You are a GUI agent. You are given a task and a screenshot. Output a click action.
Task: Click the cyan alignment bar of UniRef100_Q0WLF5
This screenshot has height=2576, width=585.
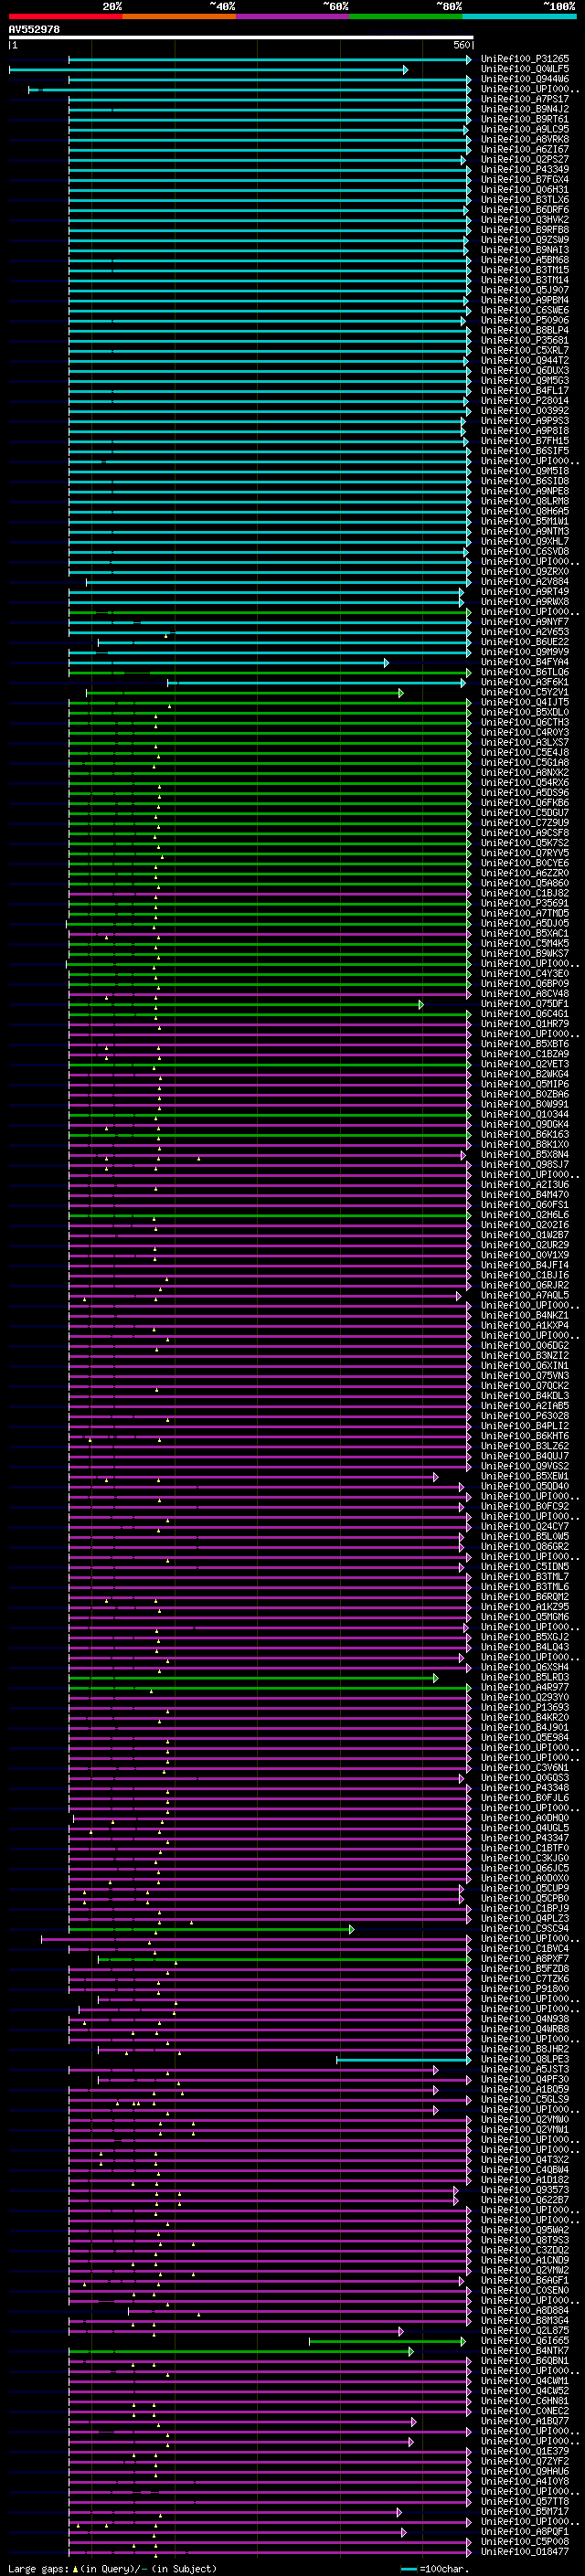click(x=208, y=70)
